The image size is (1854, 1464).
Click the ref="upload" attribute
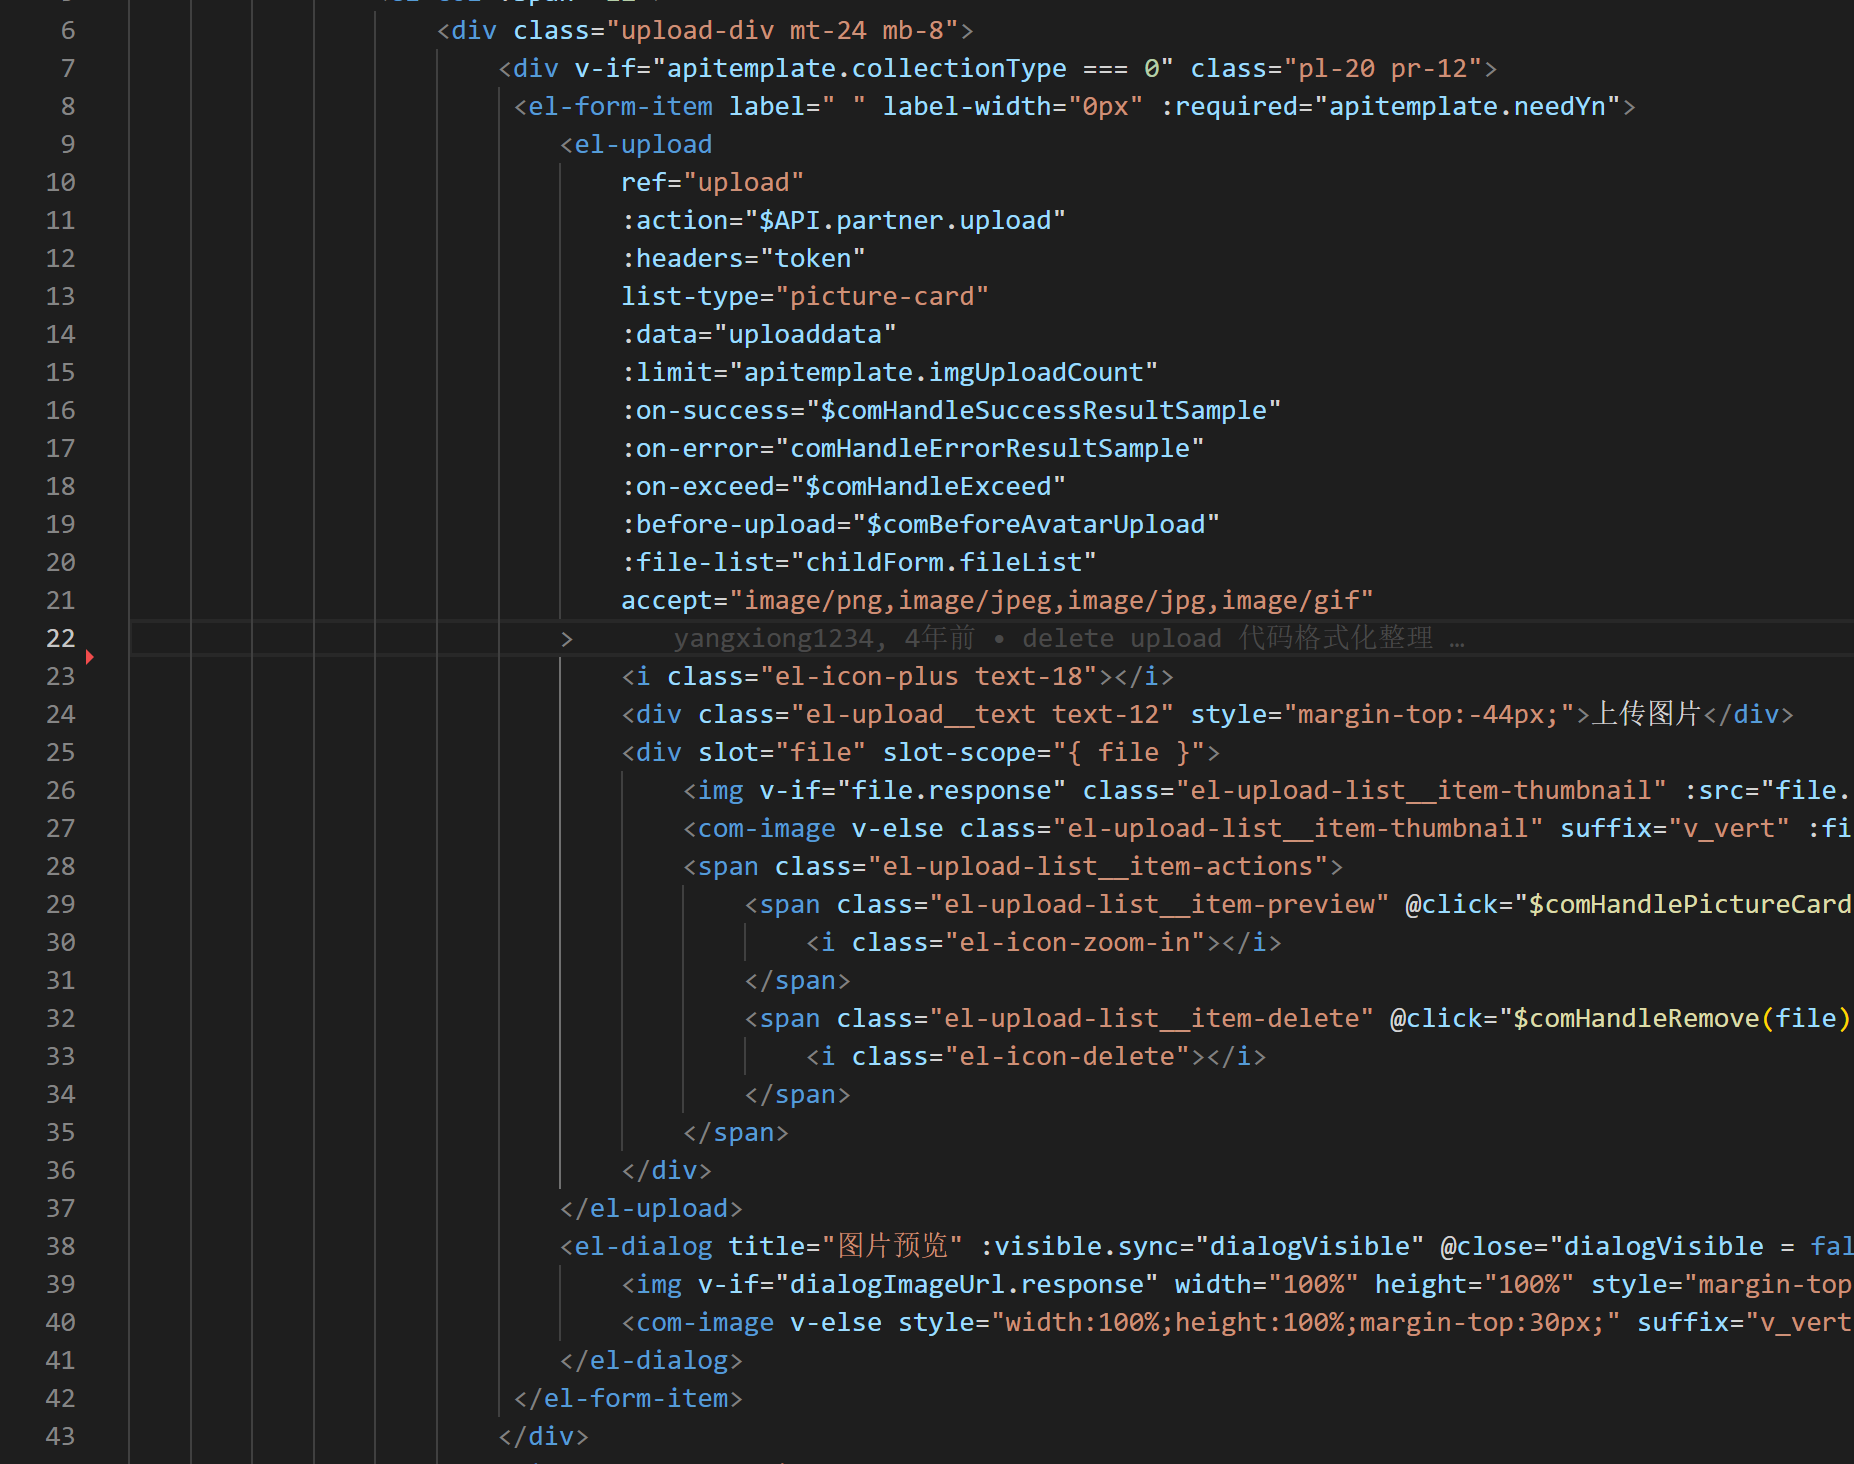point(712,182)
